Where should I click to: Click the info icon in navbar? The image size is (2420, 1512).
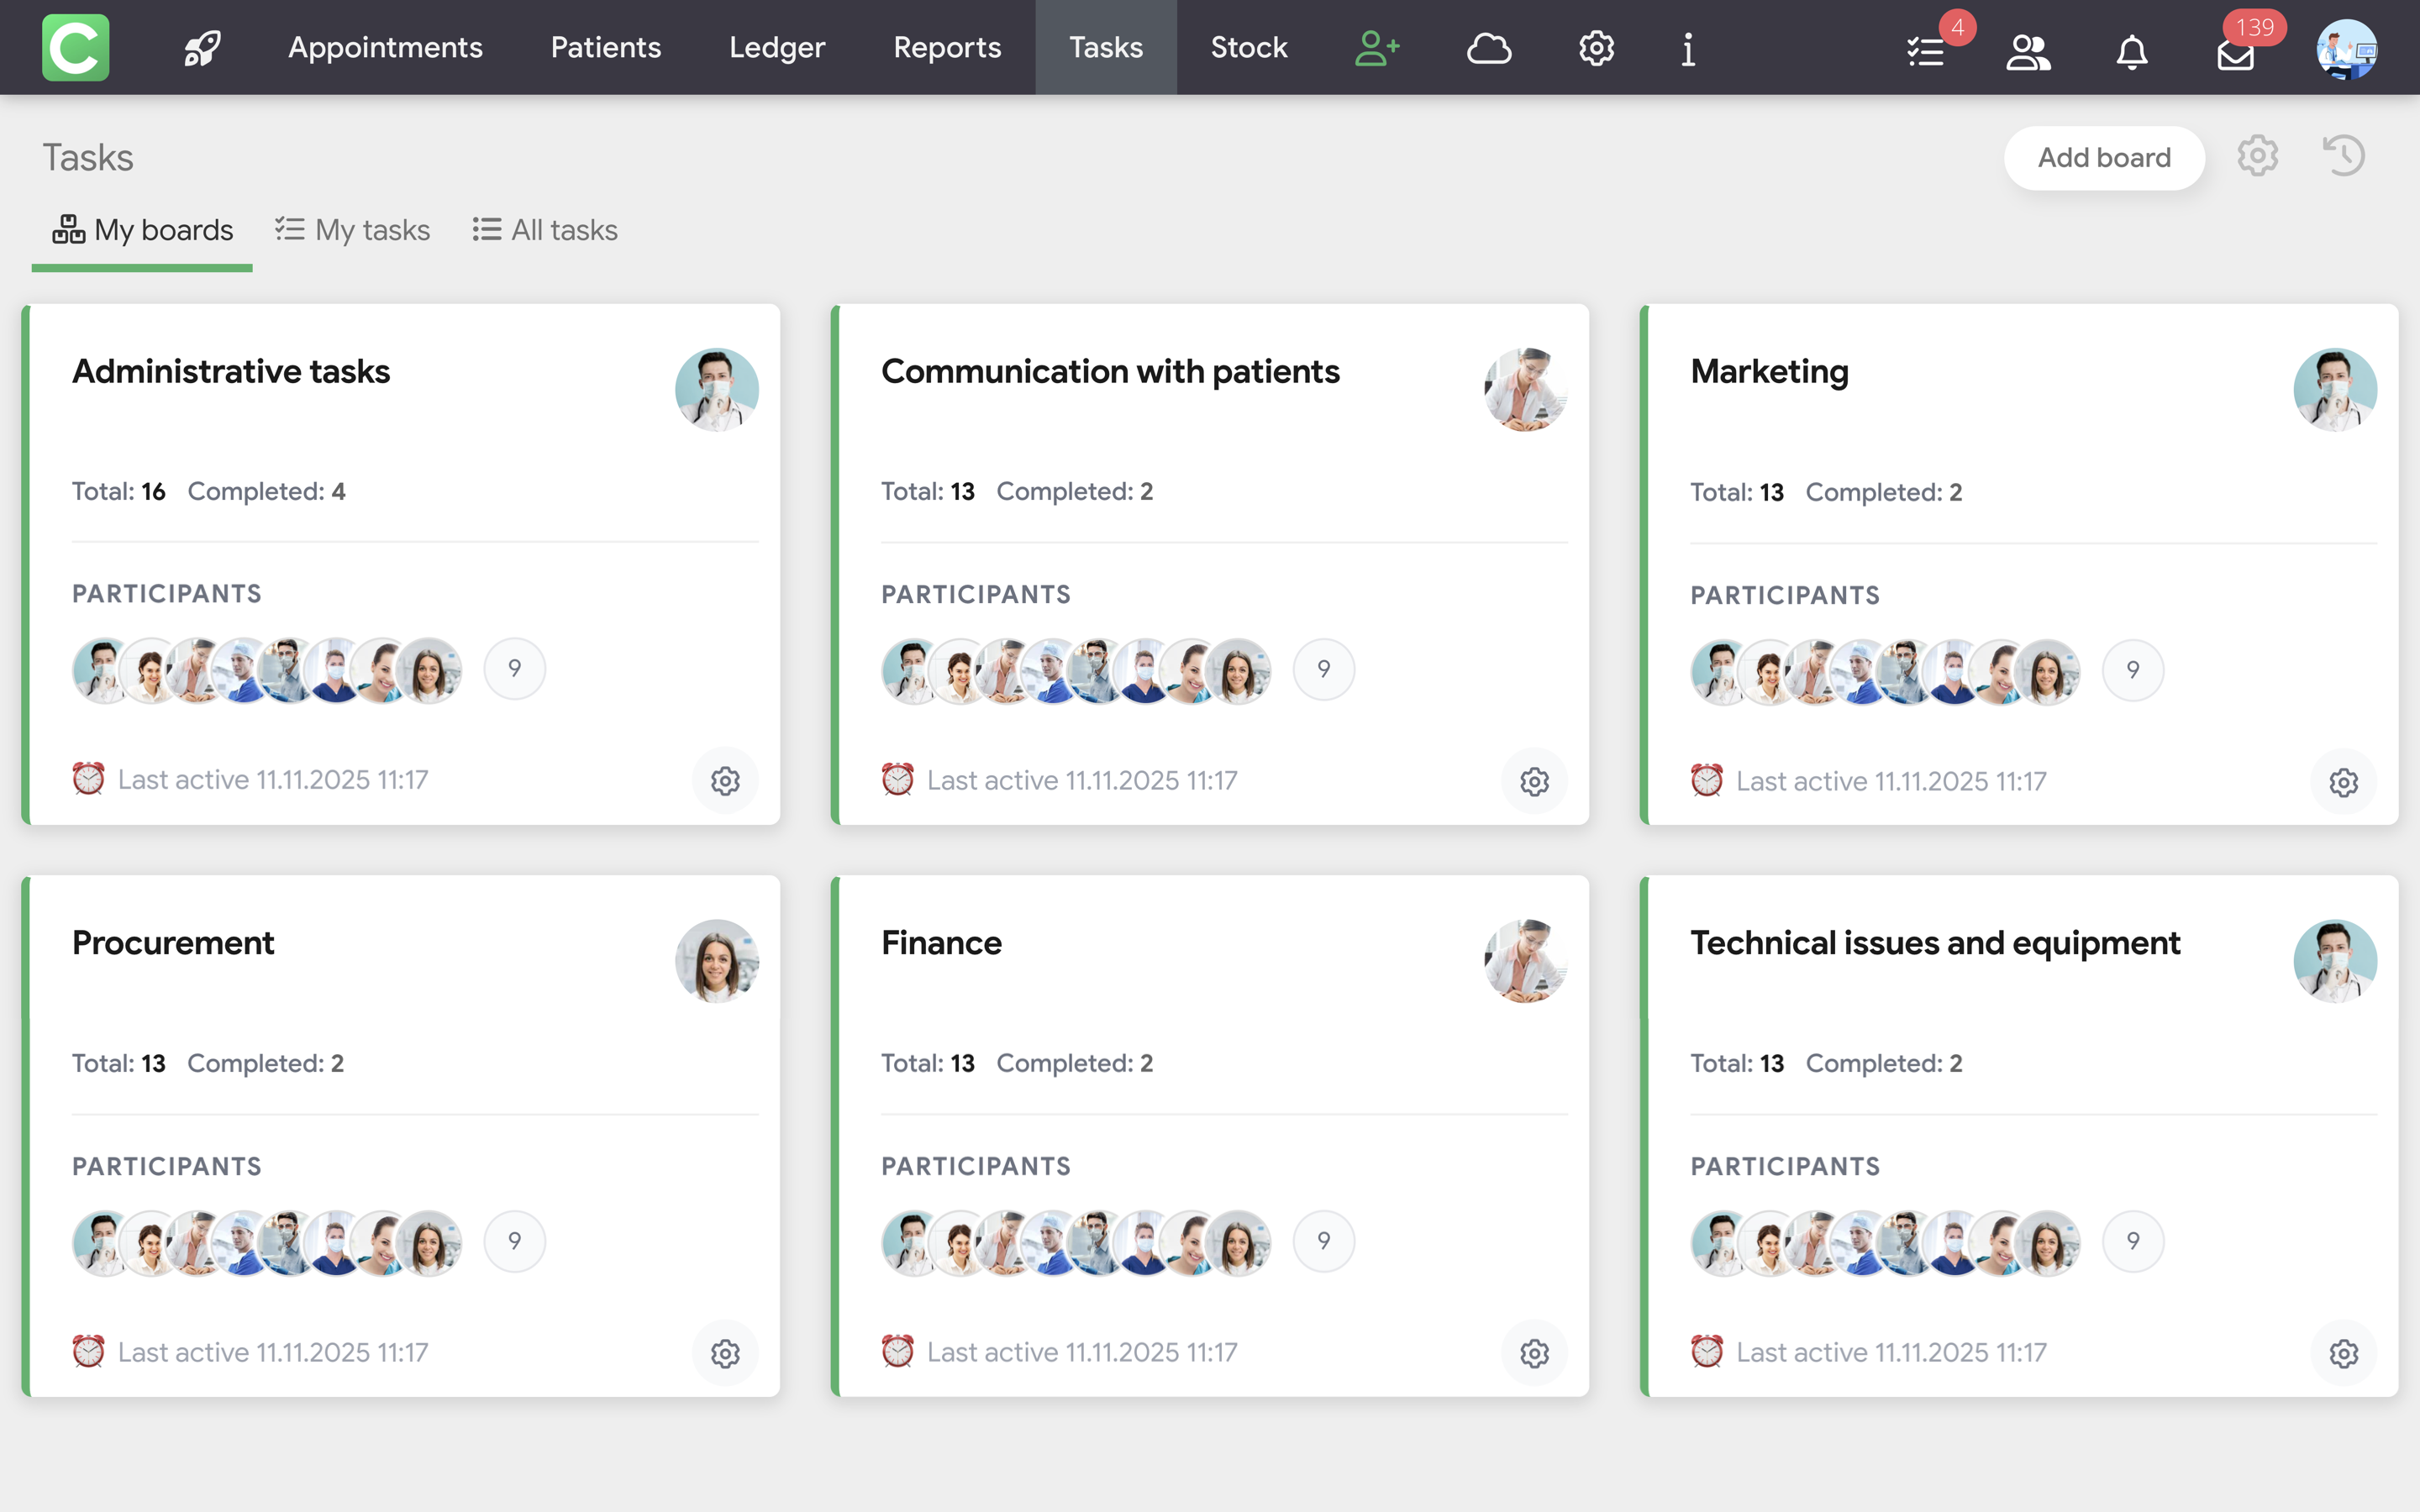click(x=1688, y=47)
